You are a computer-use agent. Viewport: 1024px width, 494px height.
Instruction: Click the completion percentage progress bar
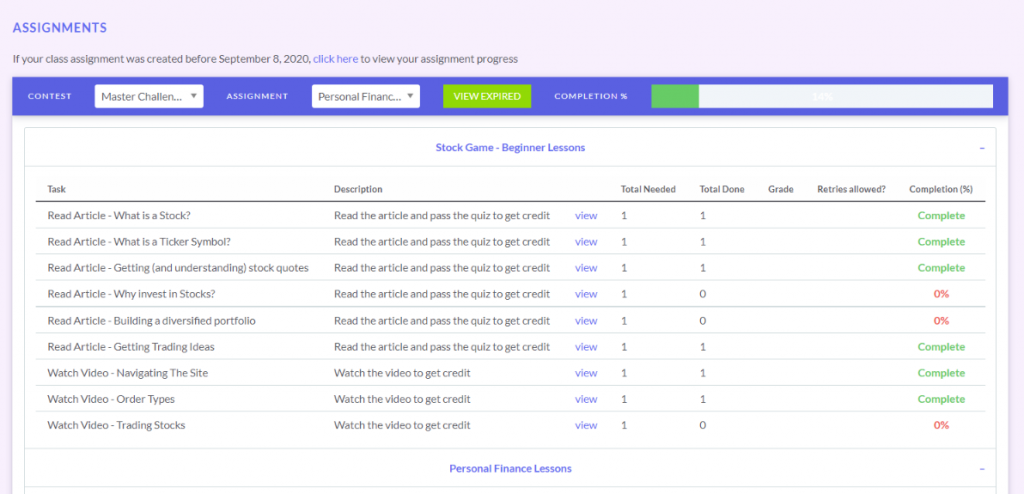pyautogui.click(x=822, y=96)
